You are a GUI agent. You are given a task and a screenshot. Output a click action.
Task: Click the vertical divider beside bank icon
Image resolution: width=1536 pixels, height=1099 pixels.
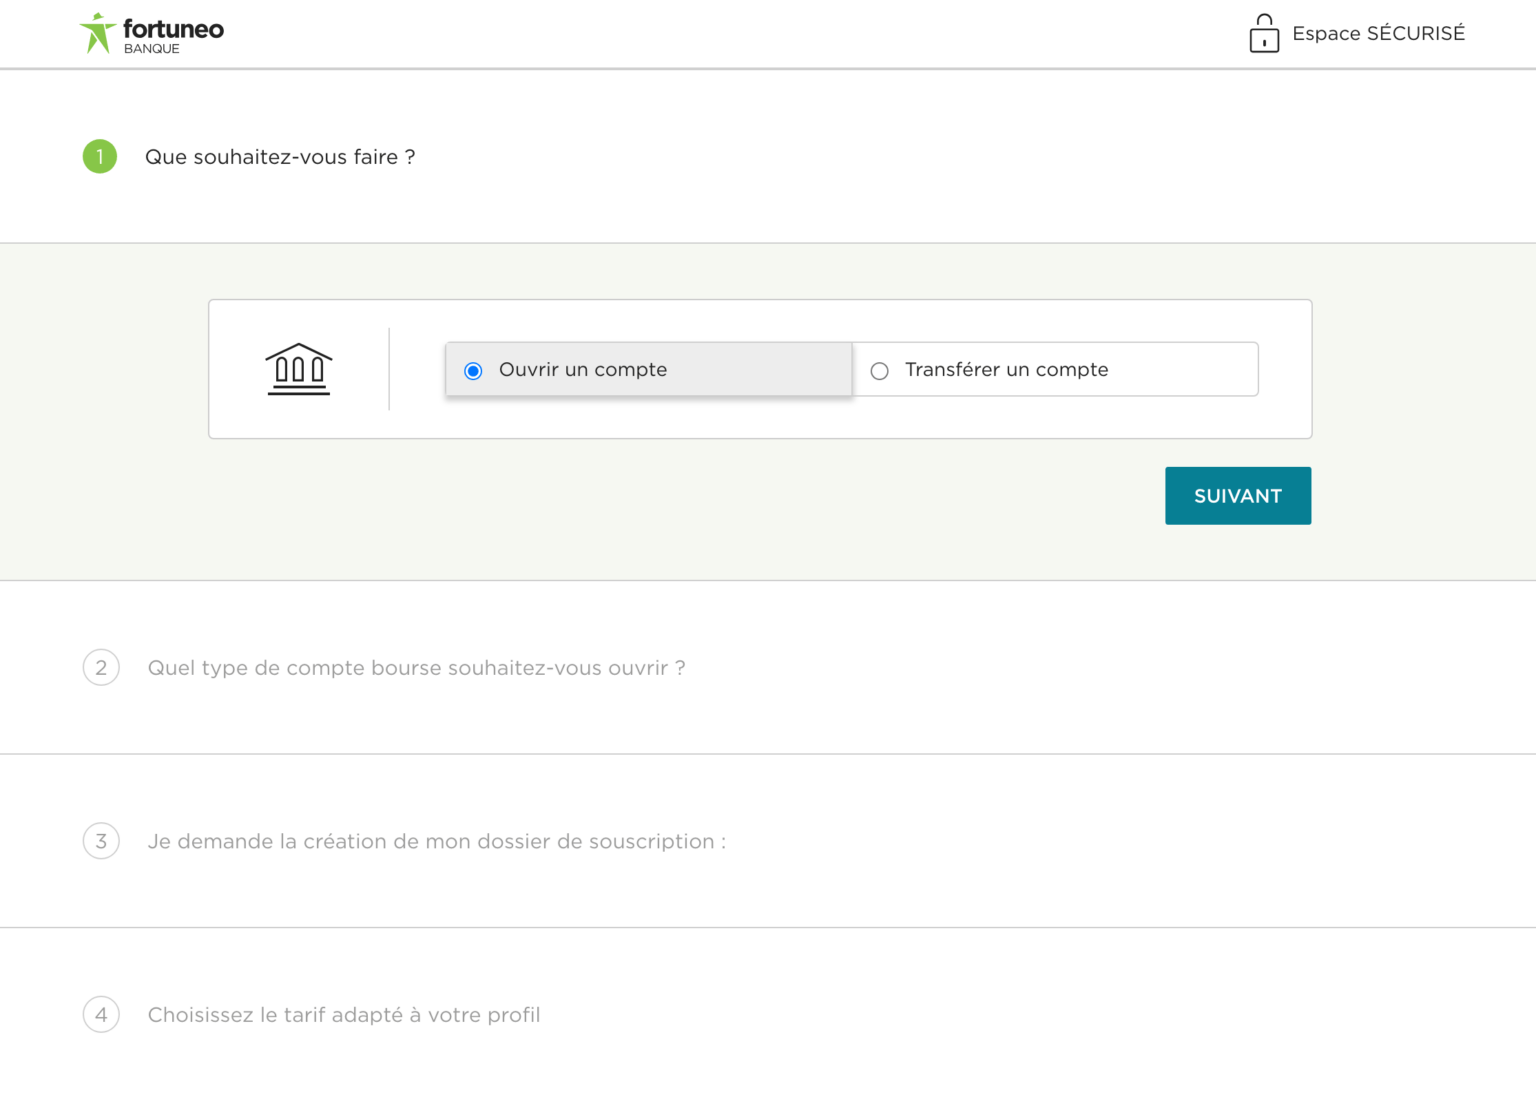389,369
